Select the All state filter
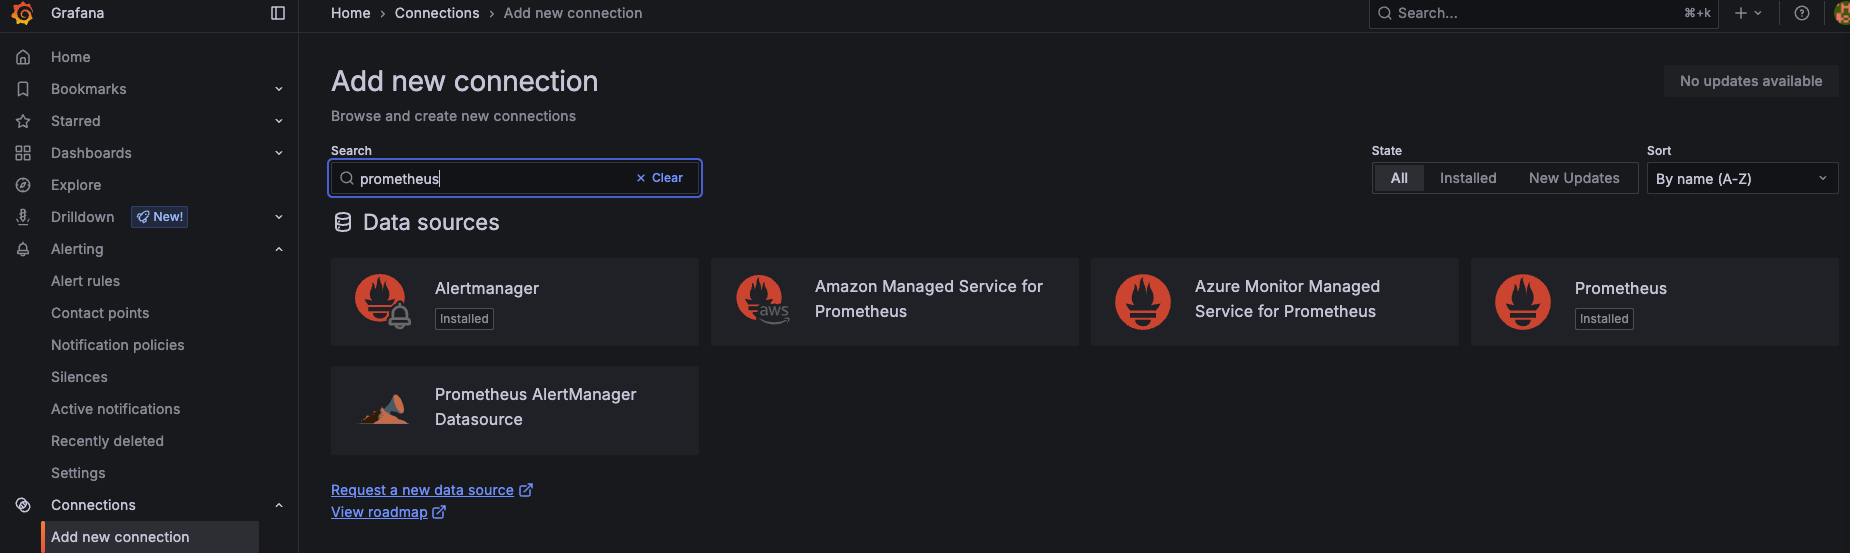The image size is (1850, 553). 1399,178
